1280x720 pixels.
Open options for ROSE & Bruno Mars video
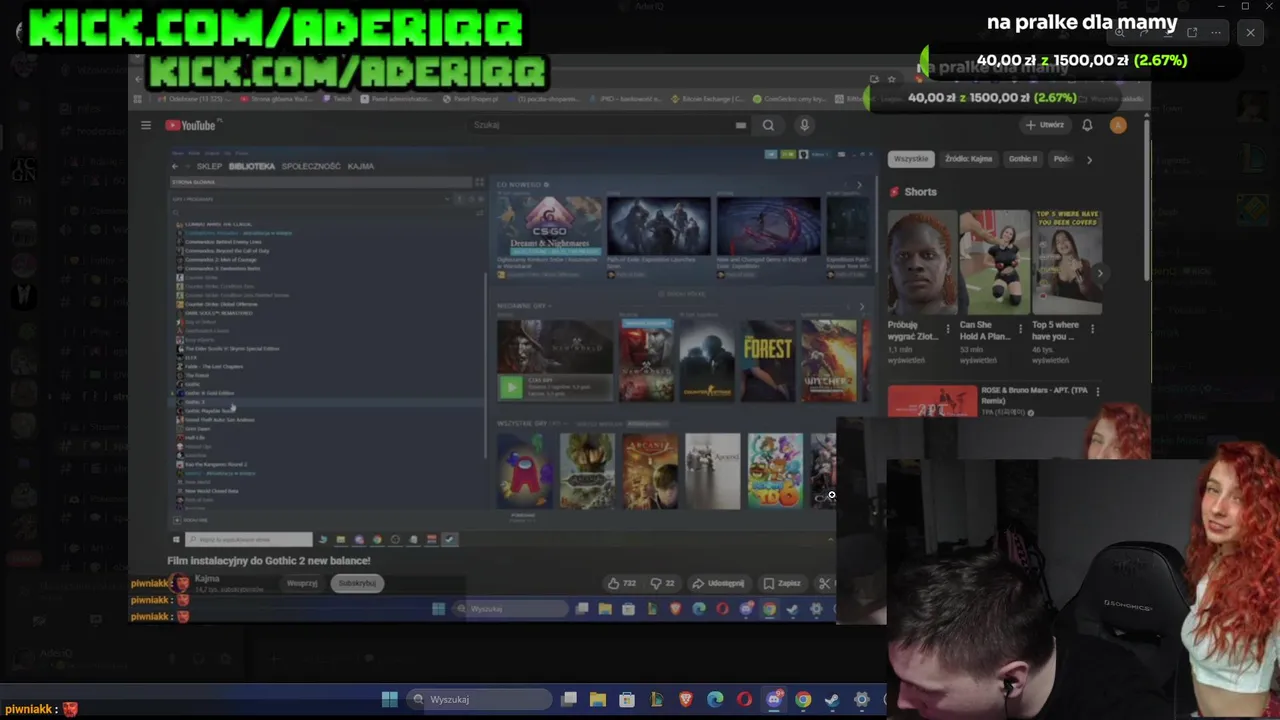[x=1097, y=391]
